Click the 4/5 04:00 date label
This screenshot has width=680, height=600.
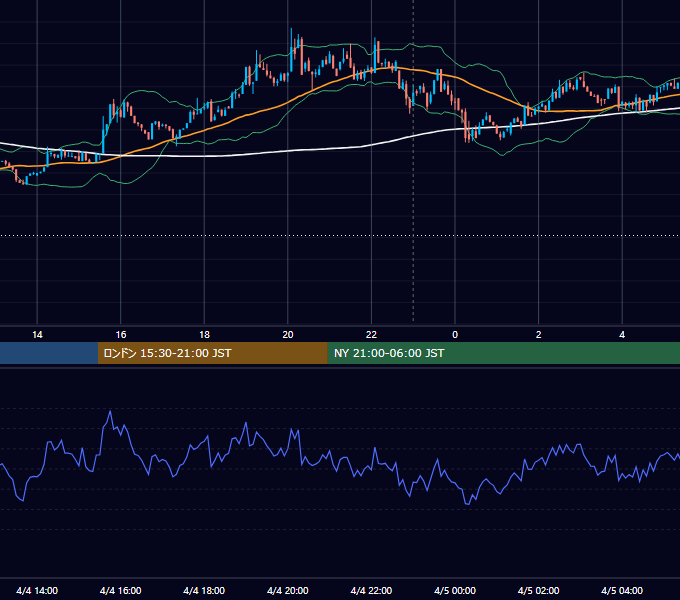point(622,590)
